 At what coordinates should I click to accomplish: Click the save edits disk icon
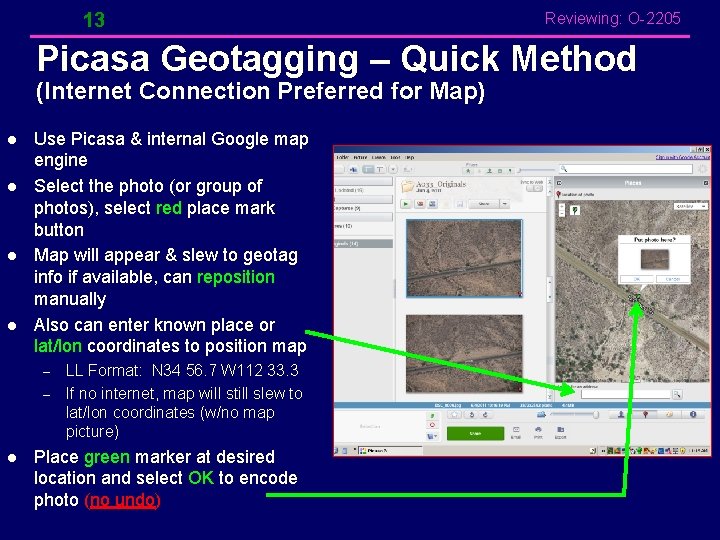click(x=460, y=204)
